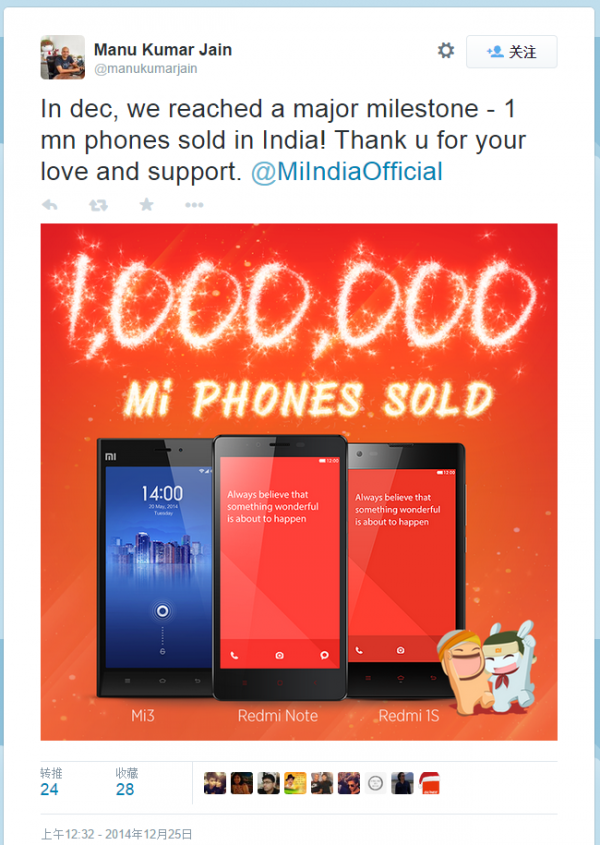Retweet this tweet using the retweet icon
The height and width of the screenshot is (845, 600).
tap(98, 205)
